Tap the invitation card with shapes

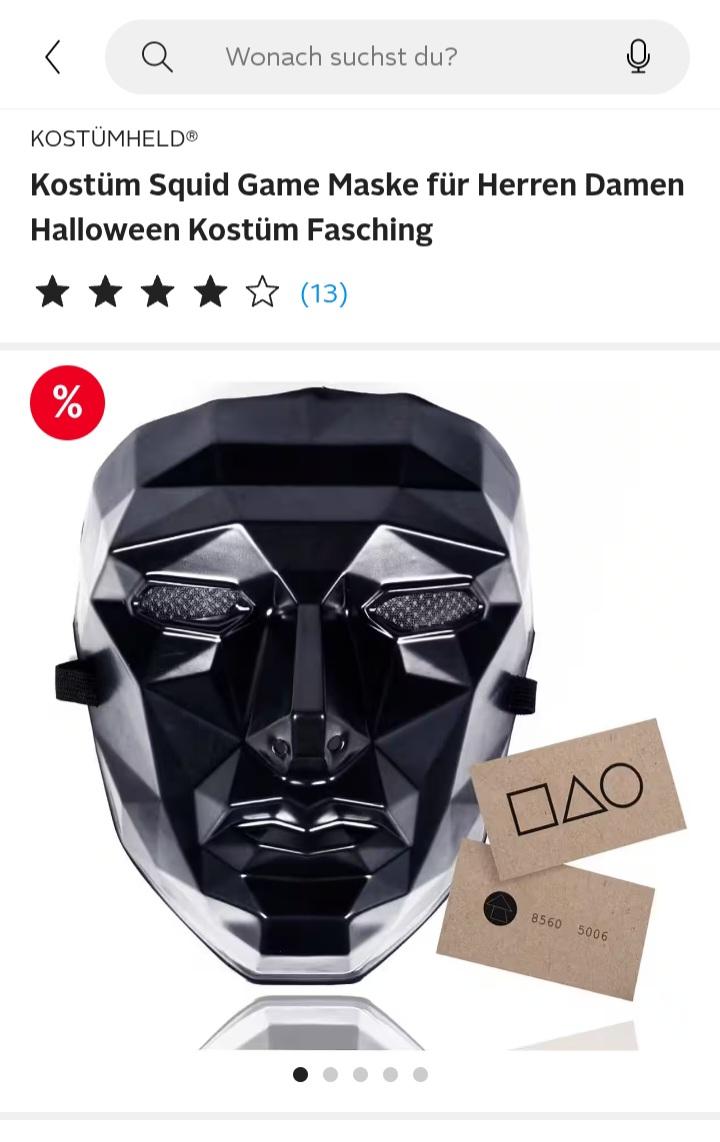click(579, 798)
